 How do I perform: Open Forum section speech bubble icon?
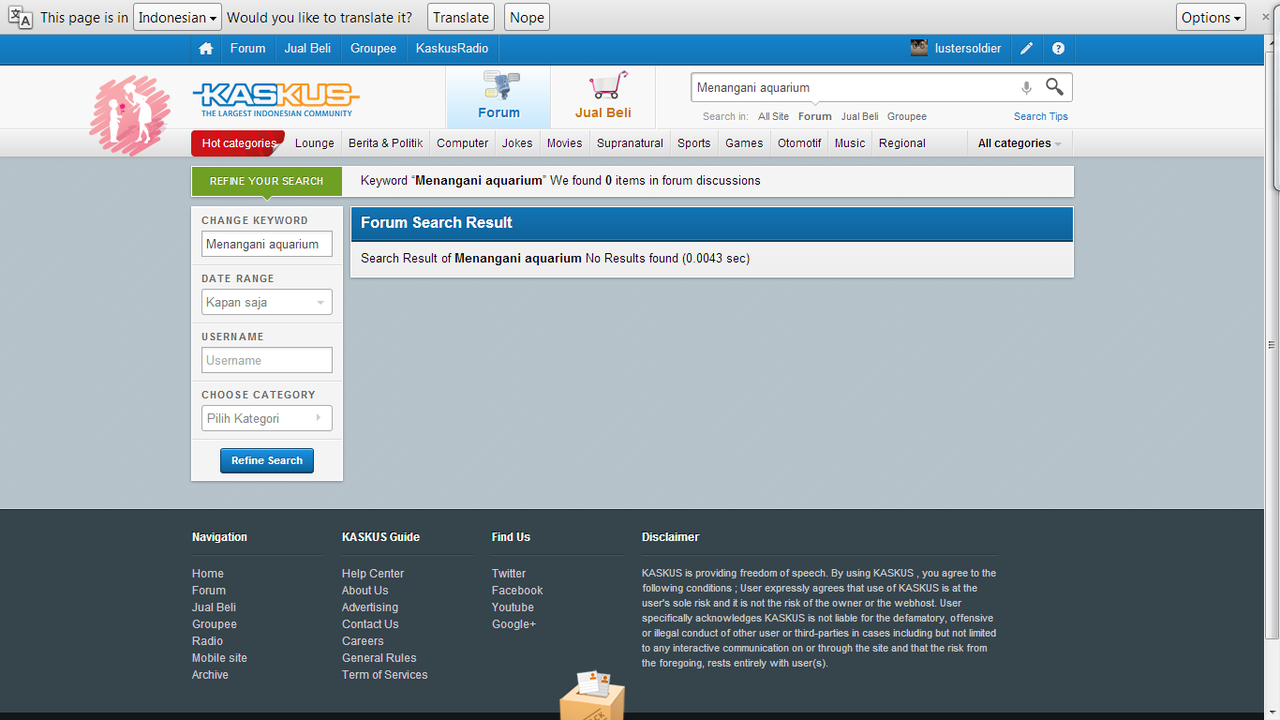500,84
